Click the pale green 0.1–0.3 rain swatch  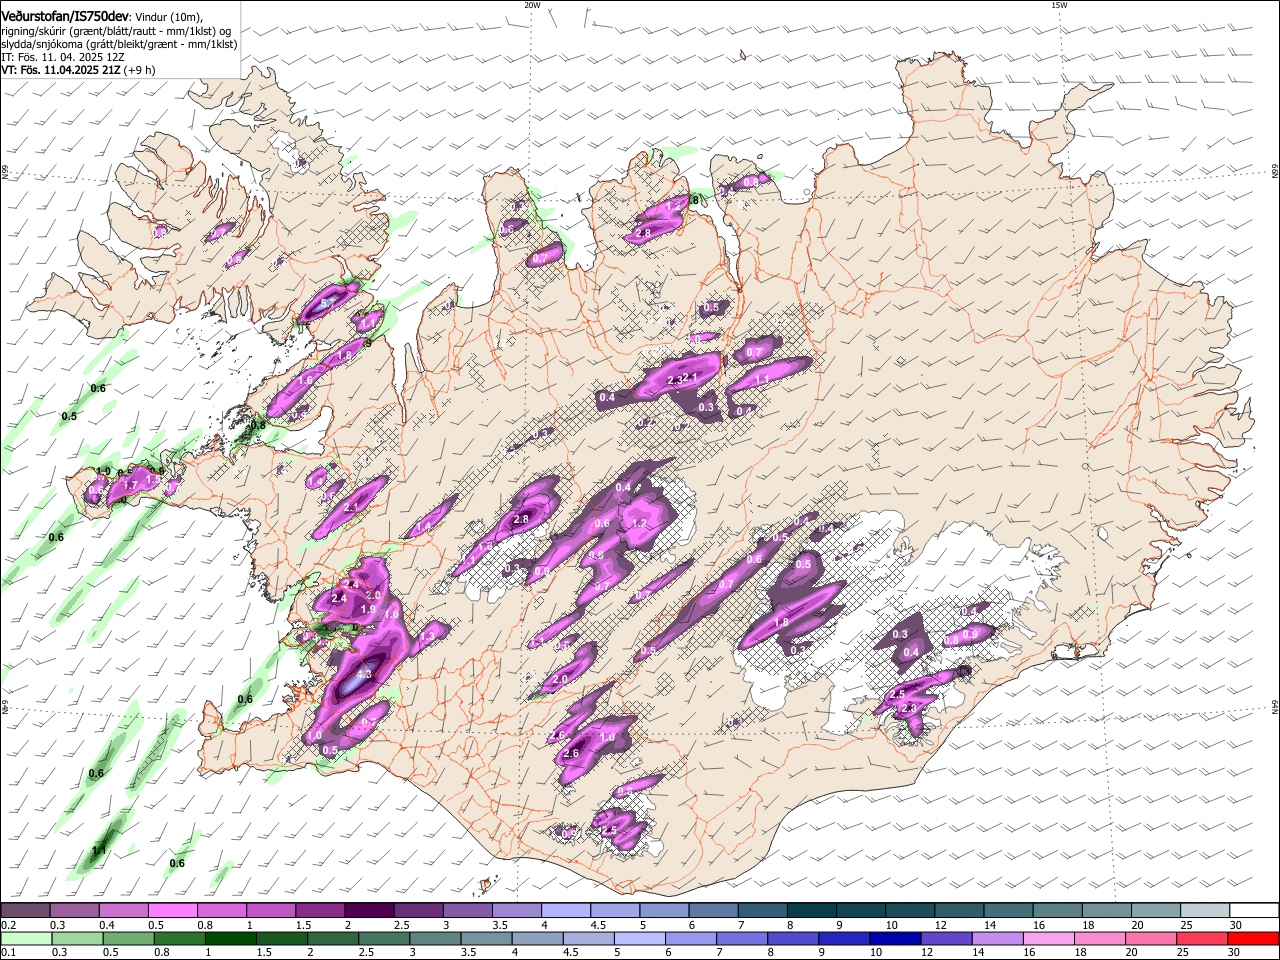point(25,938)
